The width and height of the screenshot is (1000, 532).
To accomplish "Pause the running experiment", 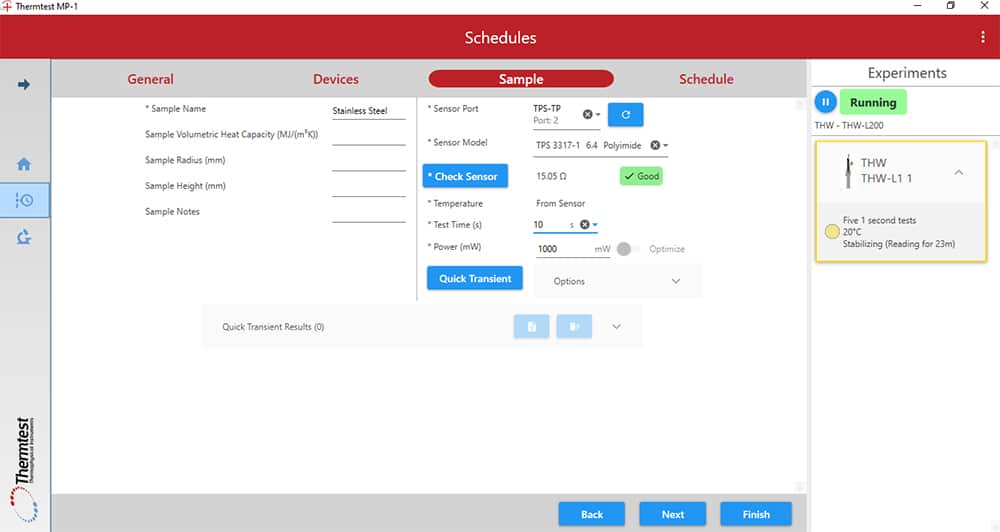I will coord(825,102).
